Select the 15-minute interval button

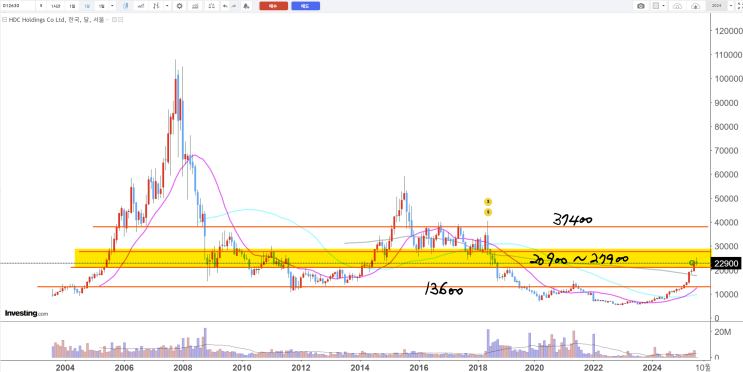55,6
